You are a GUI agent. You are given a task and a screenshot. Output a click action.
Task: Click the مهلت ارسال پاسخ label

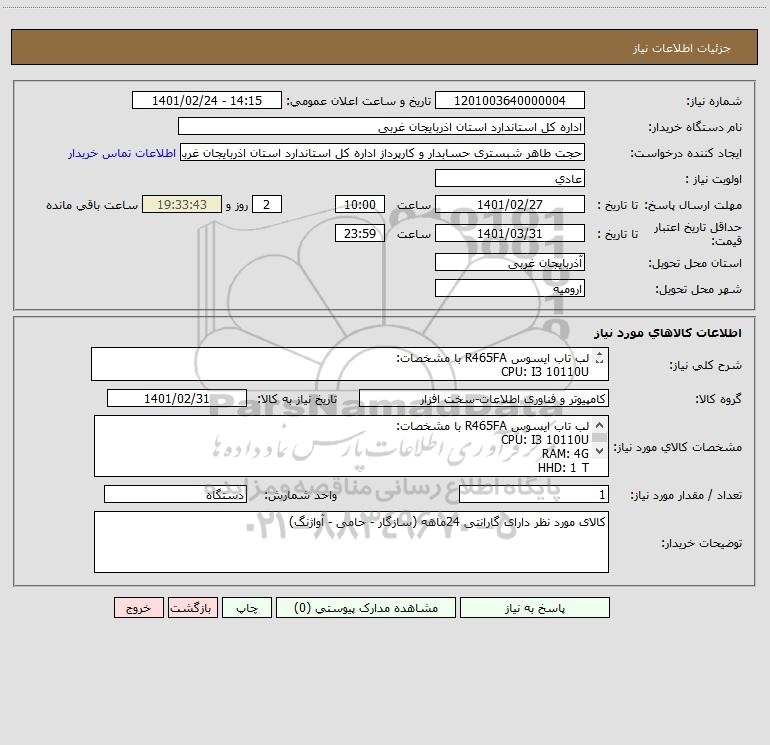693,205
